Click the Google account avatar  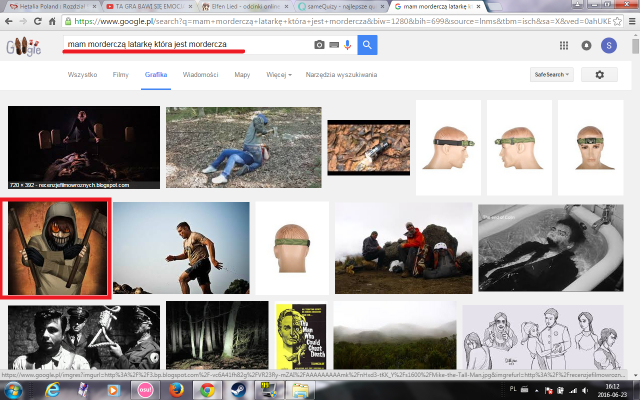[609, 45]
